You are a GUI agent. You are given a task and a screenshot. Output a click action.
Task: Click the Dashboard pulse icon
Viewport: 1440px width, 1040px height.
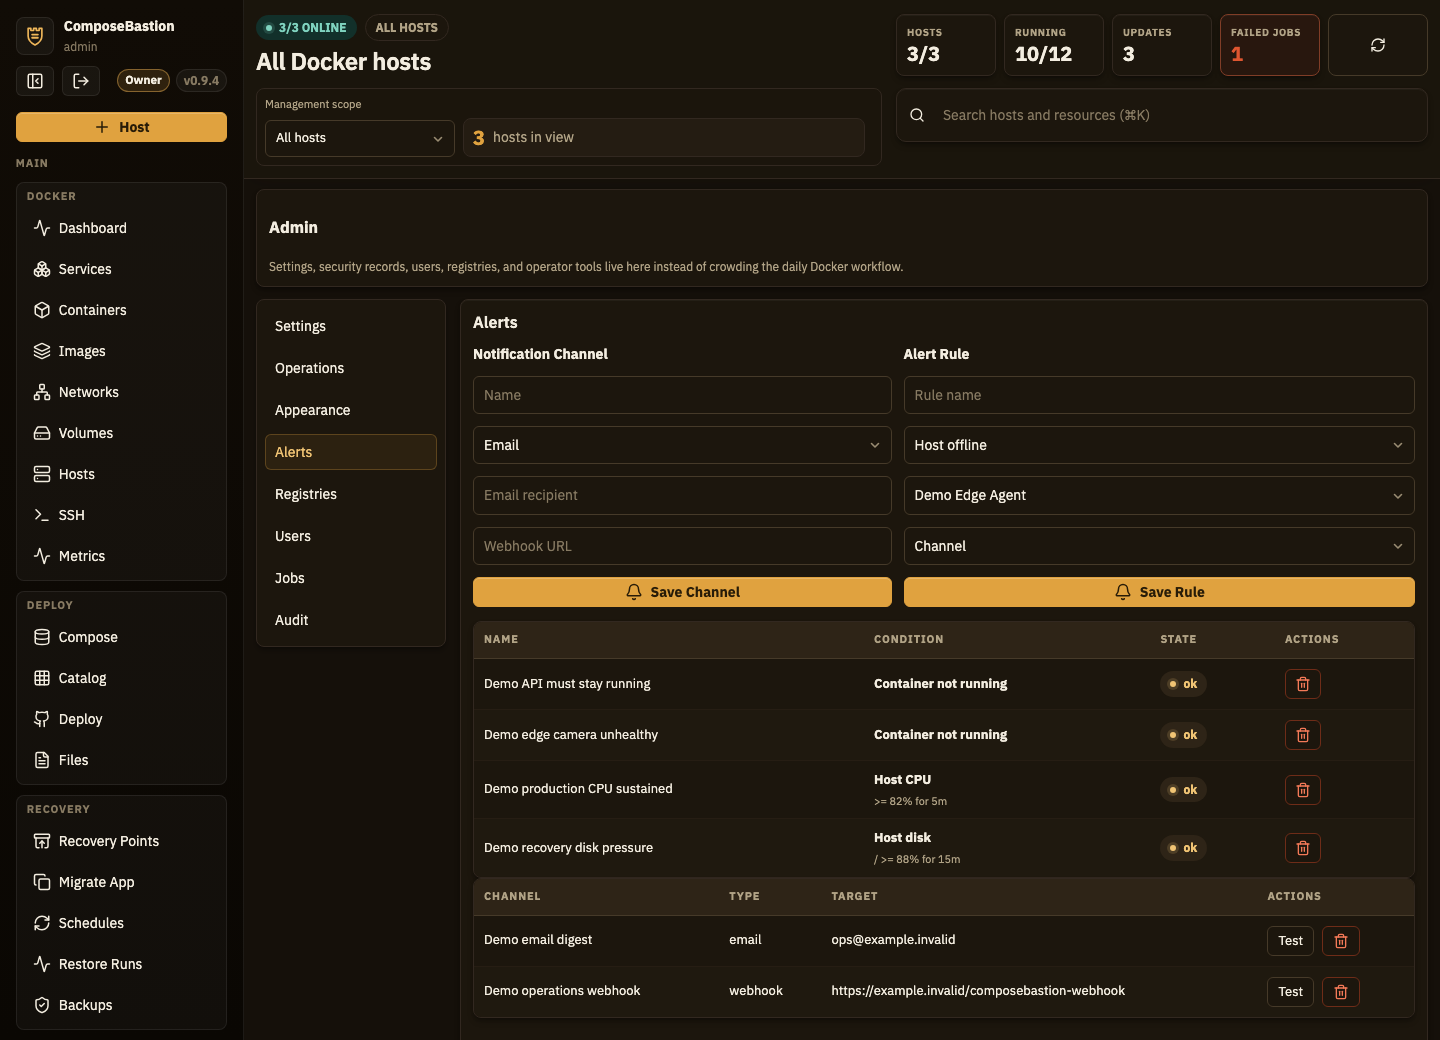coord(42,228)
